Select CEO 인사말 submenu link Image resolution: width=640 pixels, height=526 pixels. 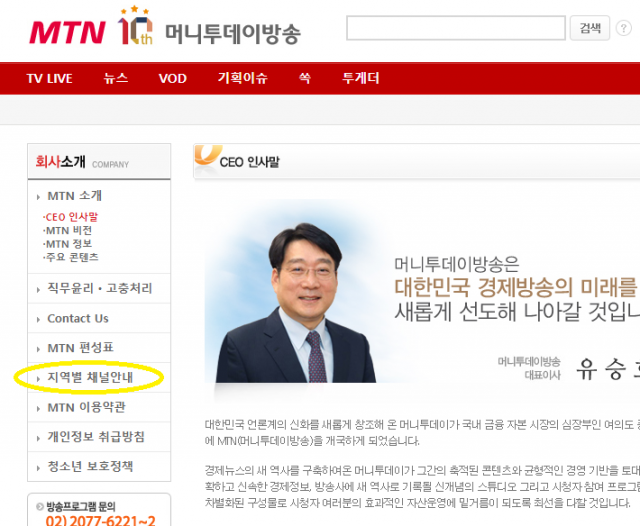point(70,217)
